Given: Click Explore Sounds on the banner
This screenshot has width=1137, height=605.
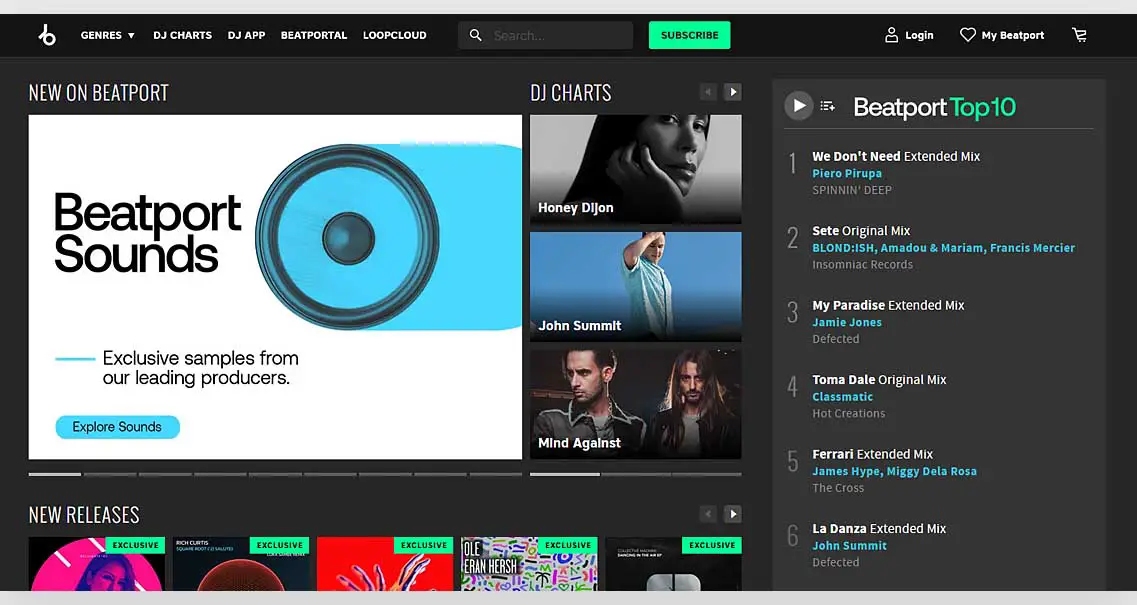Looking at the screenshot, I should (117, 427).
